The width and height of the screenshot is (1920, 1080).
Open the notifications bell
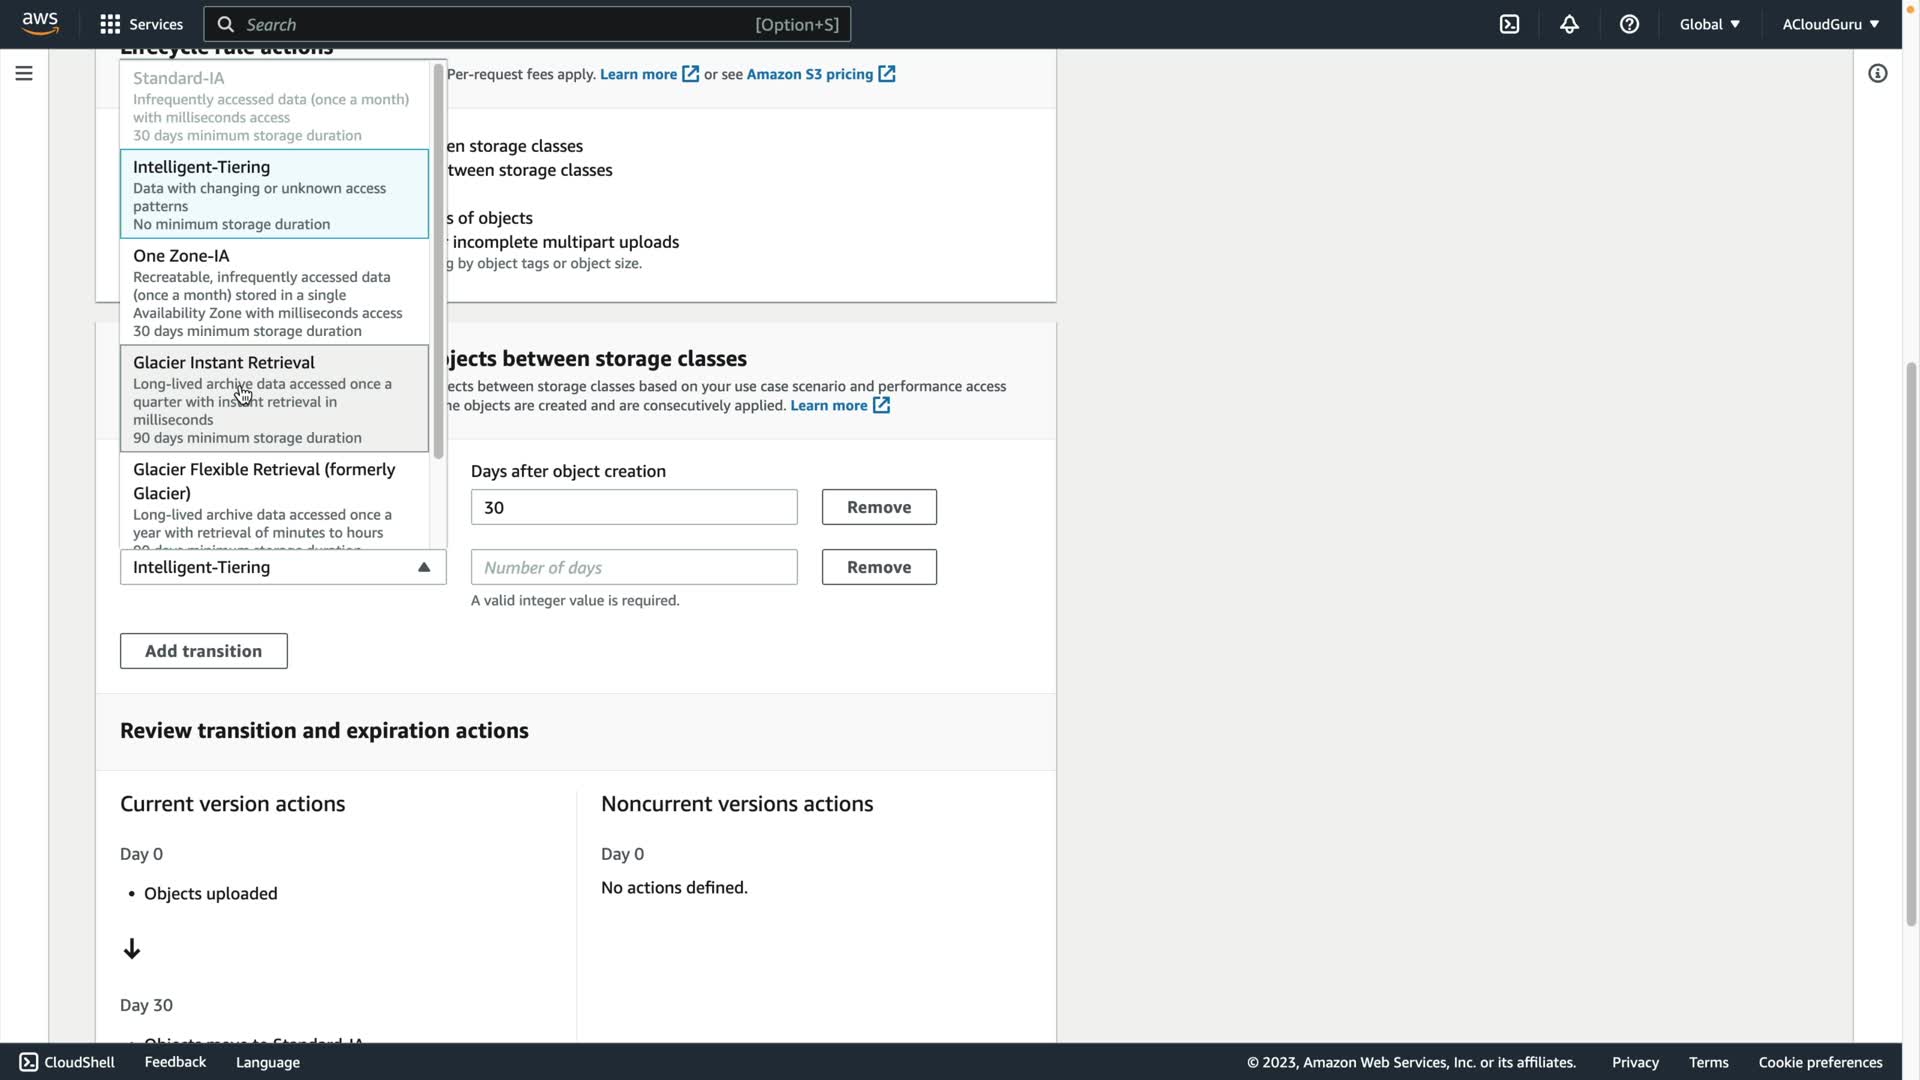coord(1569,24)
